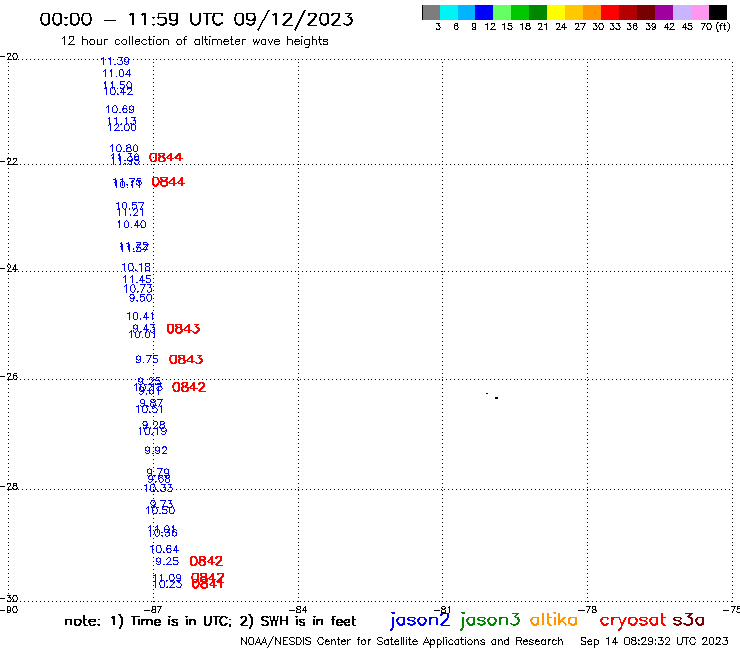The image size is (740, 650).
Task: Click the red '0843' time beside 9.75
Action: pyautogui.click(x=186, y=360)
